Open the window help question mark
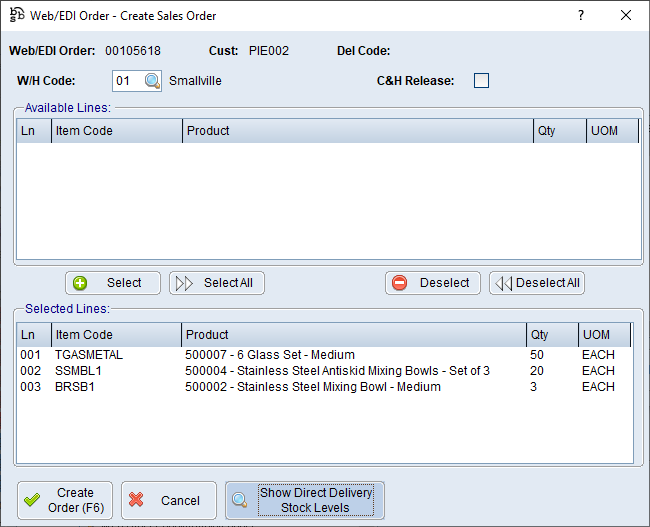 pyautogui.click(x=581, y=16)
